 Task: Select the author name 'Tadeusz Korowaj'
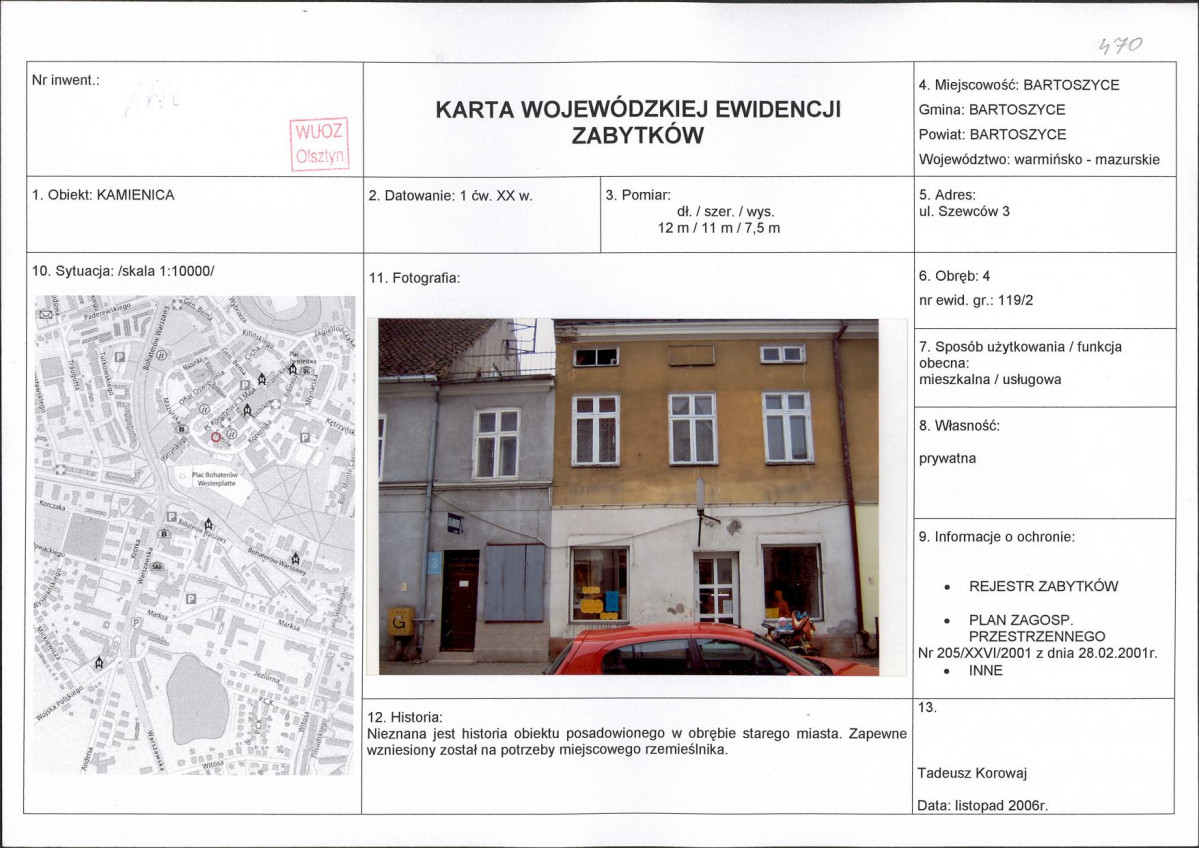pyautogui.click(x=972, y=773)
